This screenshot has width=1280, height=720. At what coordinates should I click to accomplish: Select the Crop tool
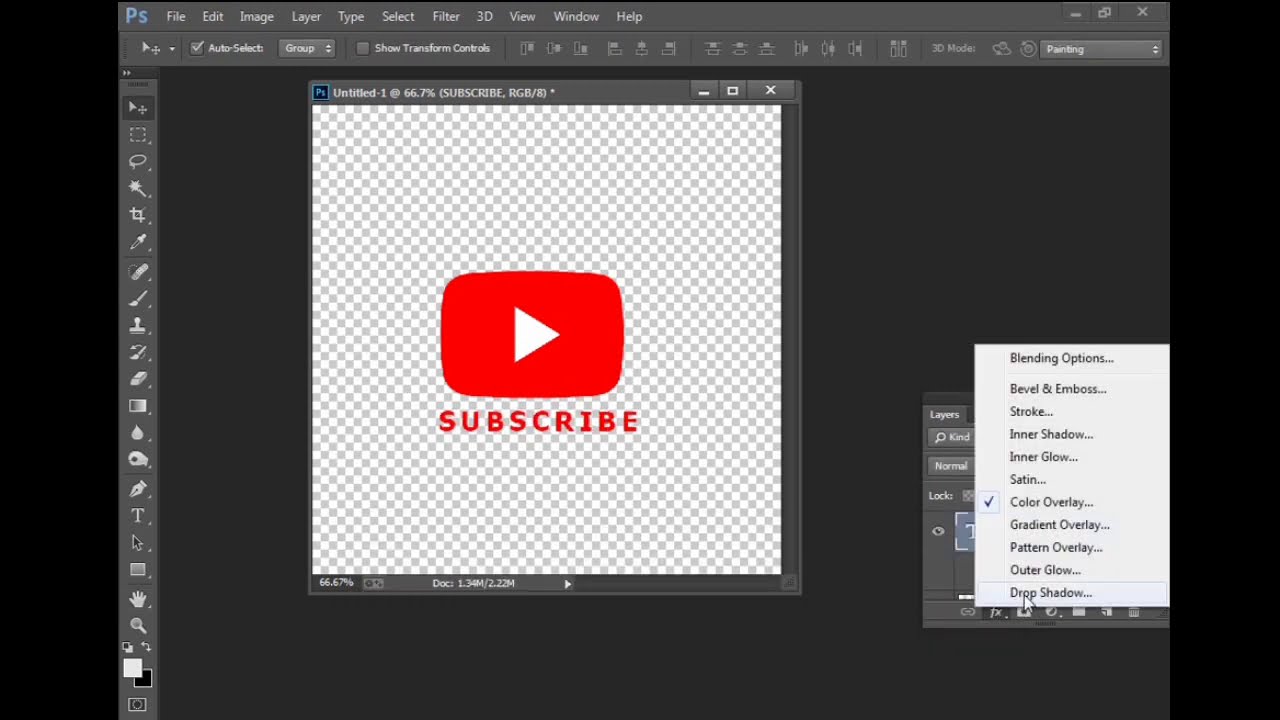(138, 215)
